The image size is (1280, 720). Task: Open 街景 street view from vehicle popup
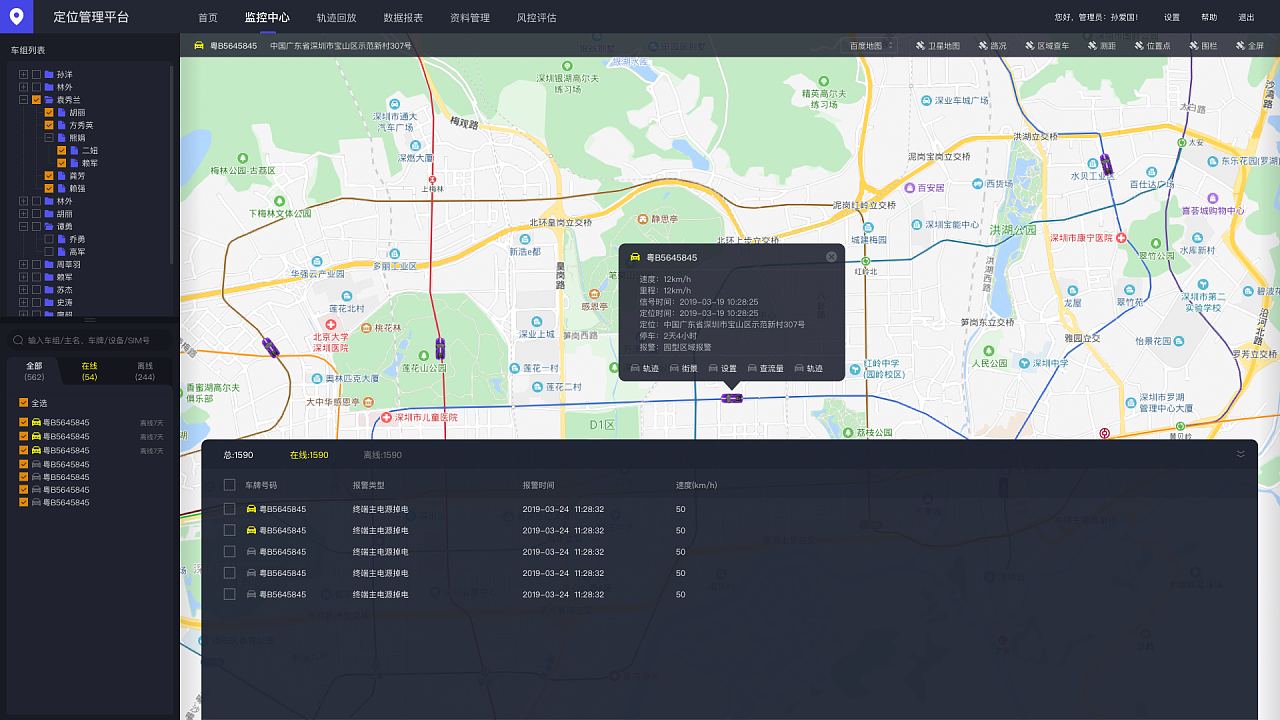683,369
